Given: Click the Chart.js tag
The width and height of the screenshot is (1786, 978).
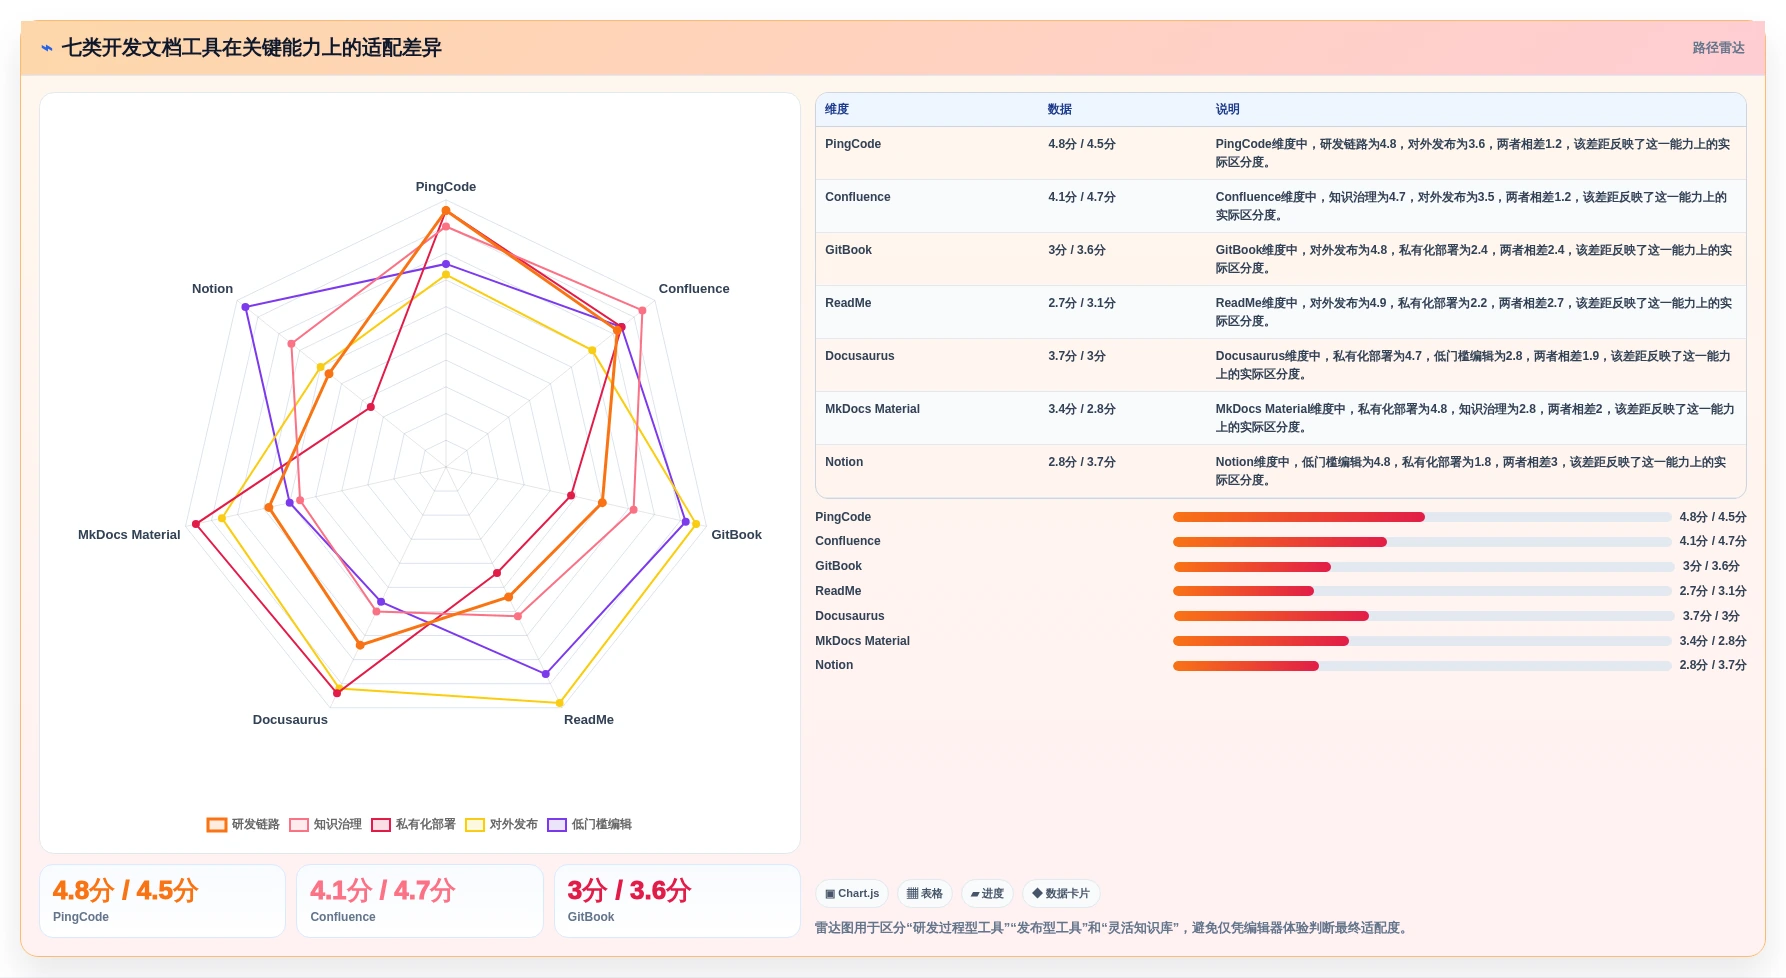Looking at the screenshot, I should tap(852, 894).
